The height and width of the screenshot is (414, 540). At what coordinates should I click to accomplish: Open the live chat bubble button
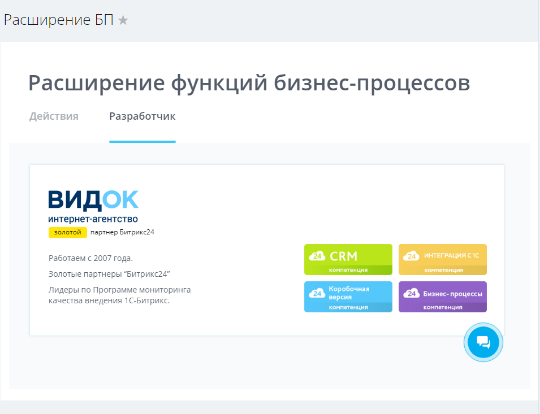click(x=483, y=342)
